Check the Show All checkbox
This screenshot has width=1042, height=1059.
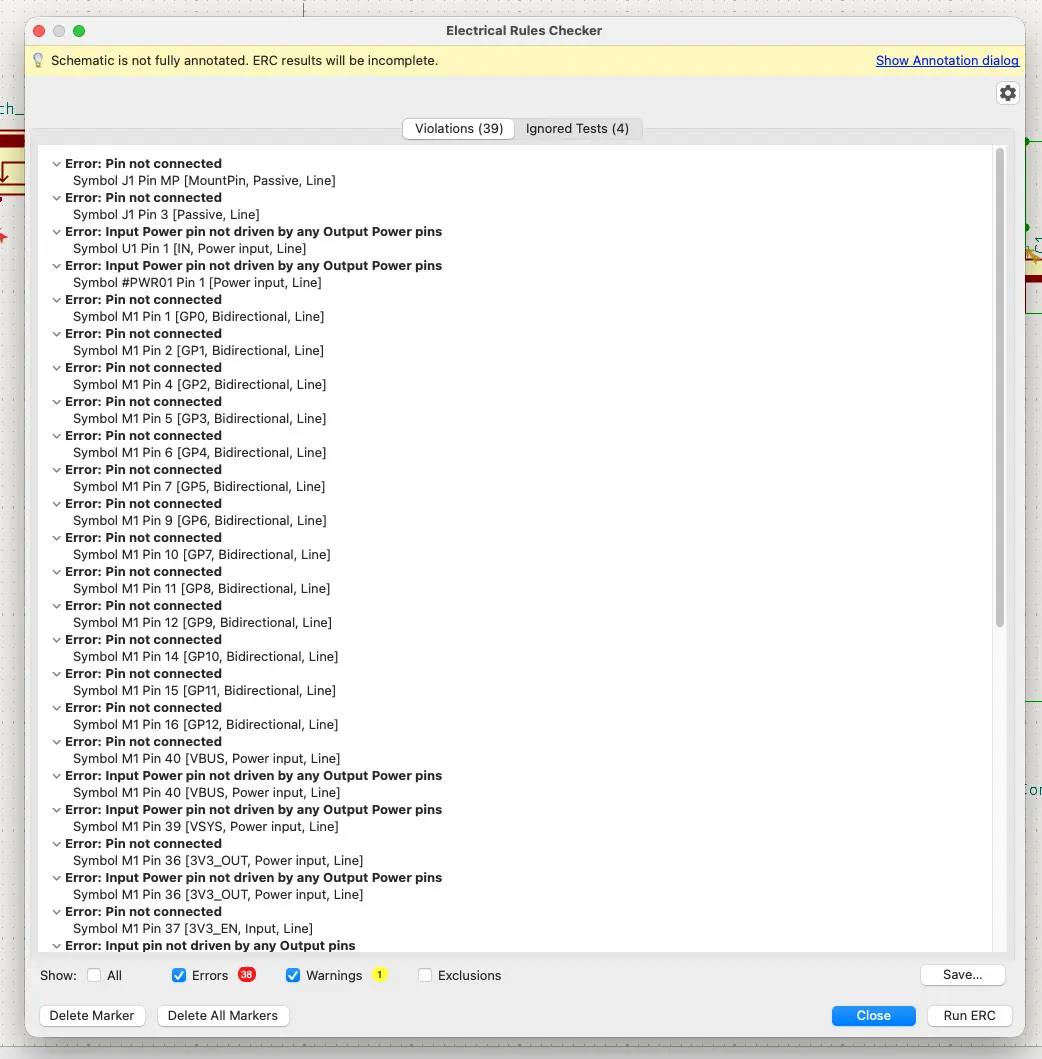pyautogui.click(x=95, y=975)
